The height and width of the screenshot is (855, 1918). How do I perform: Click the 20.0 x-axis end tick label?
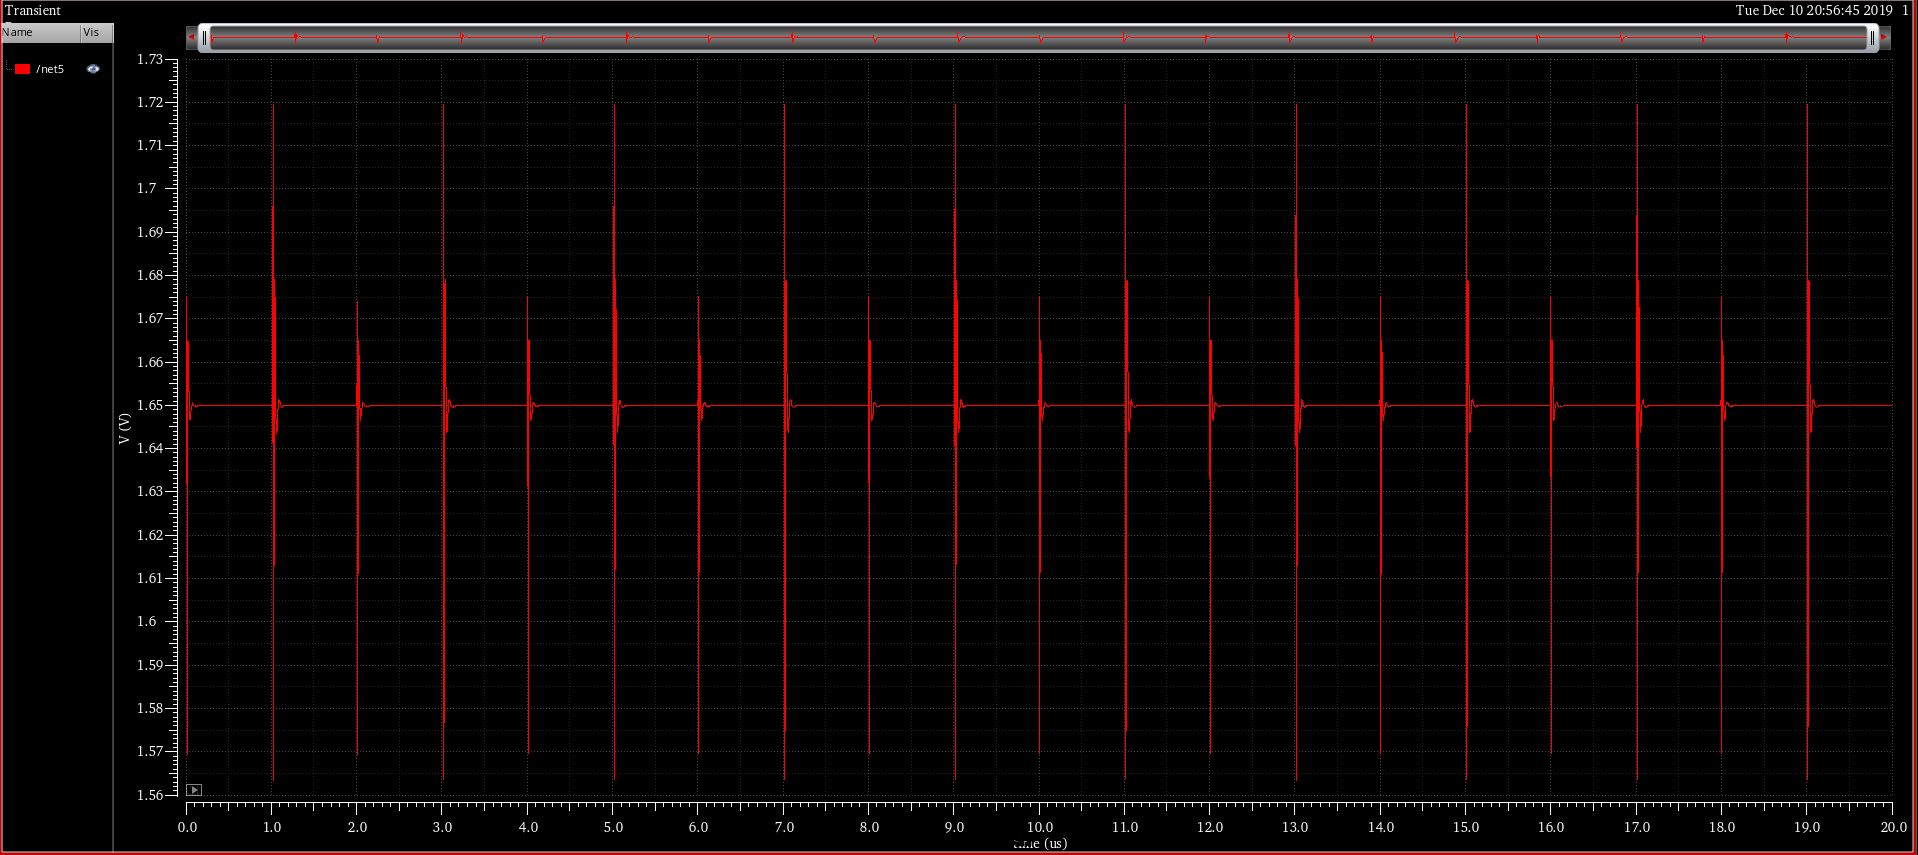(1892, 827)
